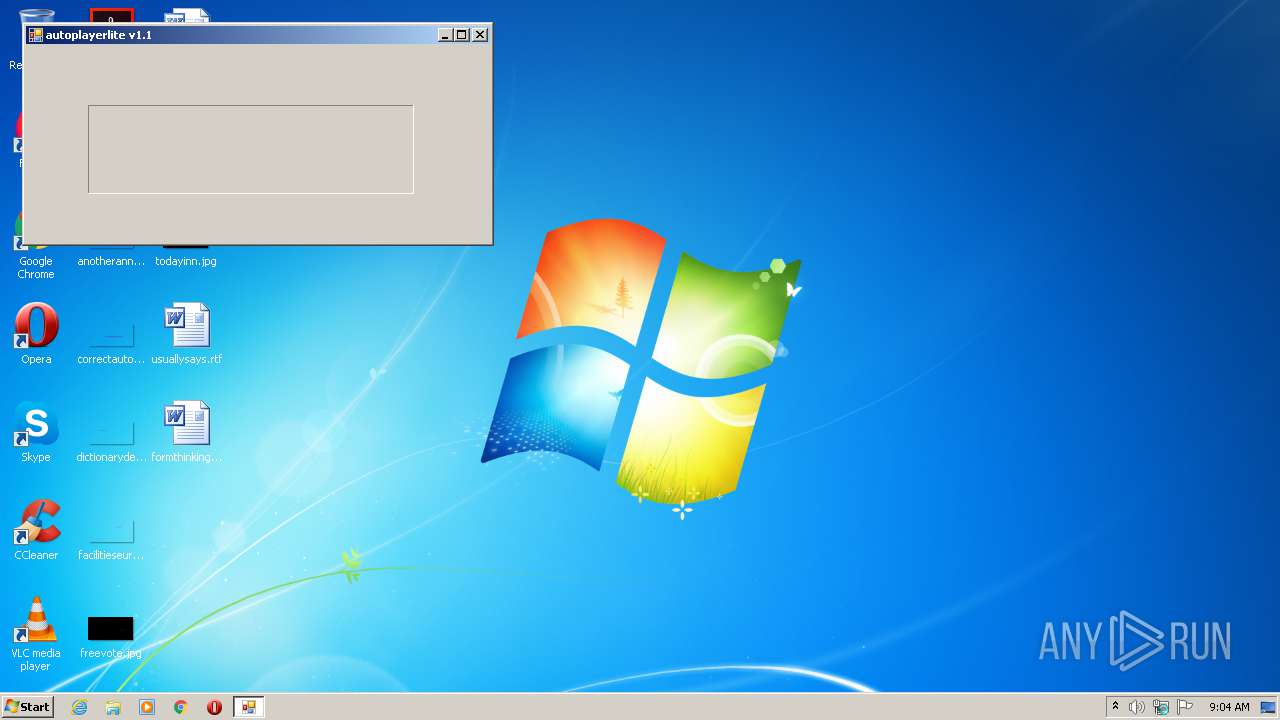Open the Start menu
The width and height of the screenshot is (1280, 720).
point(27,707)
